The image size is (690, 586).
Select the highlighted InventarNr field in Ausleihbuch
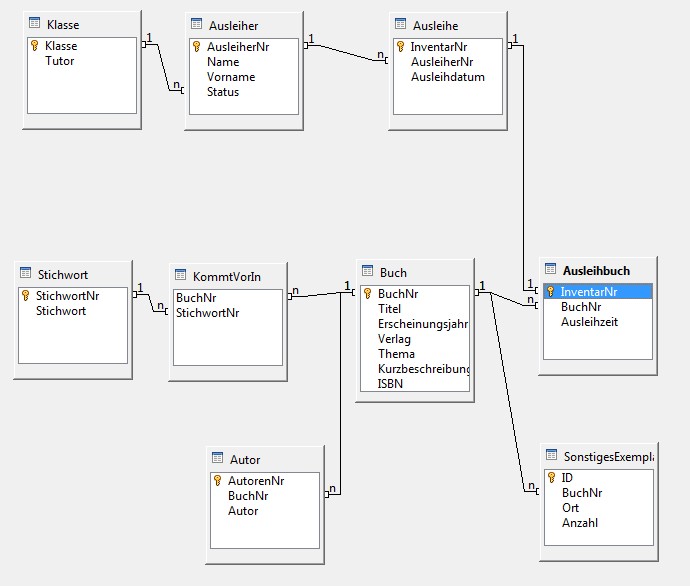click(x=588, y=292)
